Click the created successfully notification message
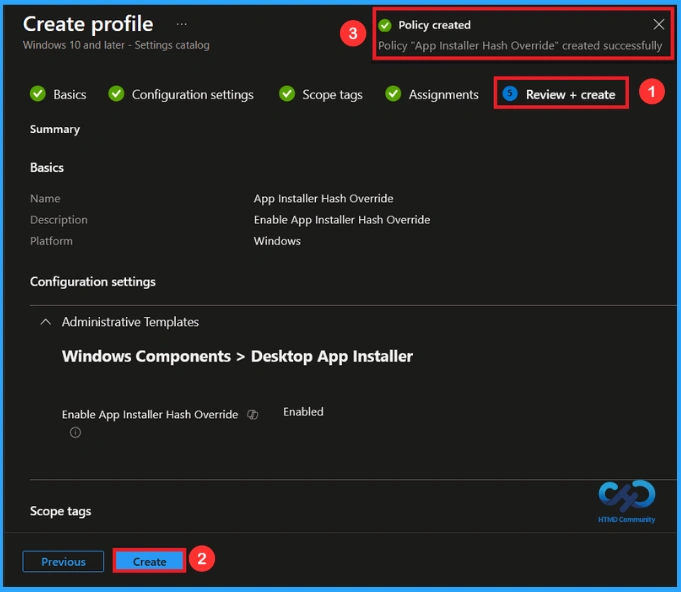Viewport: 681px width, 592px height. pos(520,46)
